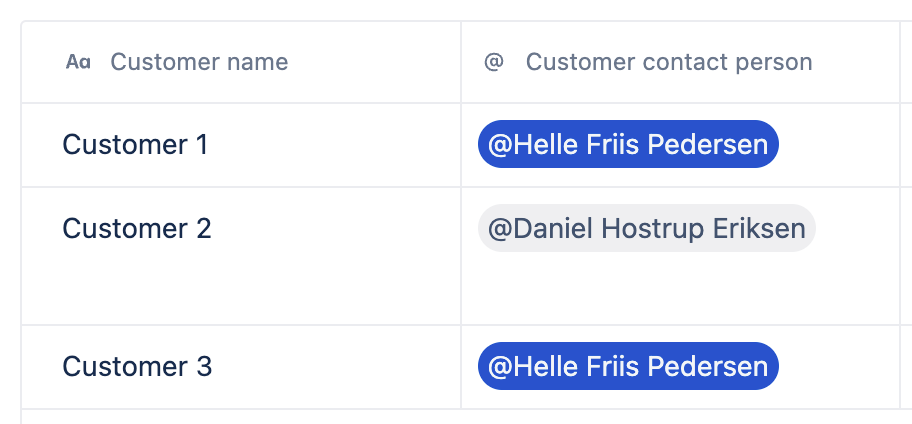The width and height of the screenshot is (912, 424).
Task: Click divider right of Customer contact person header
Action: 899,62
